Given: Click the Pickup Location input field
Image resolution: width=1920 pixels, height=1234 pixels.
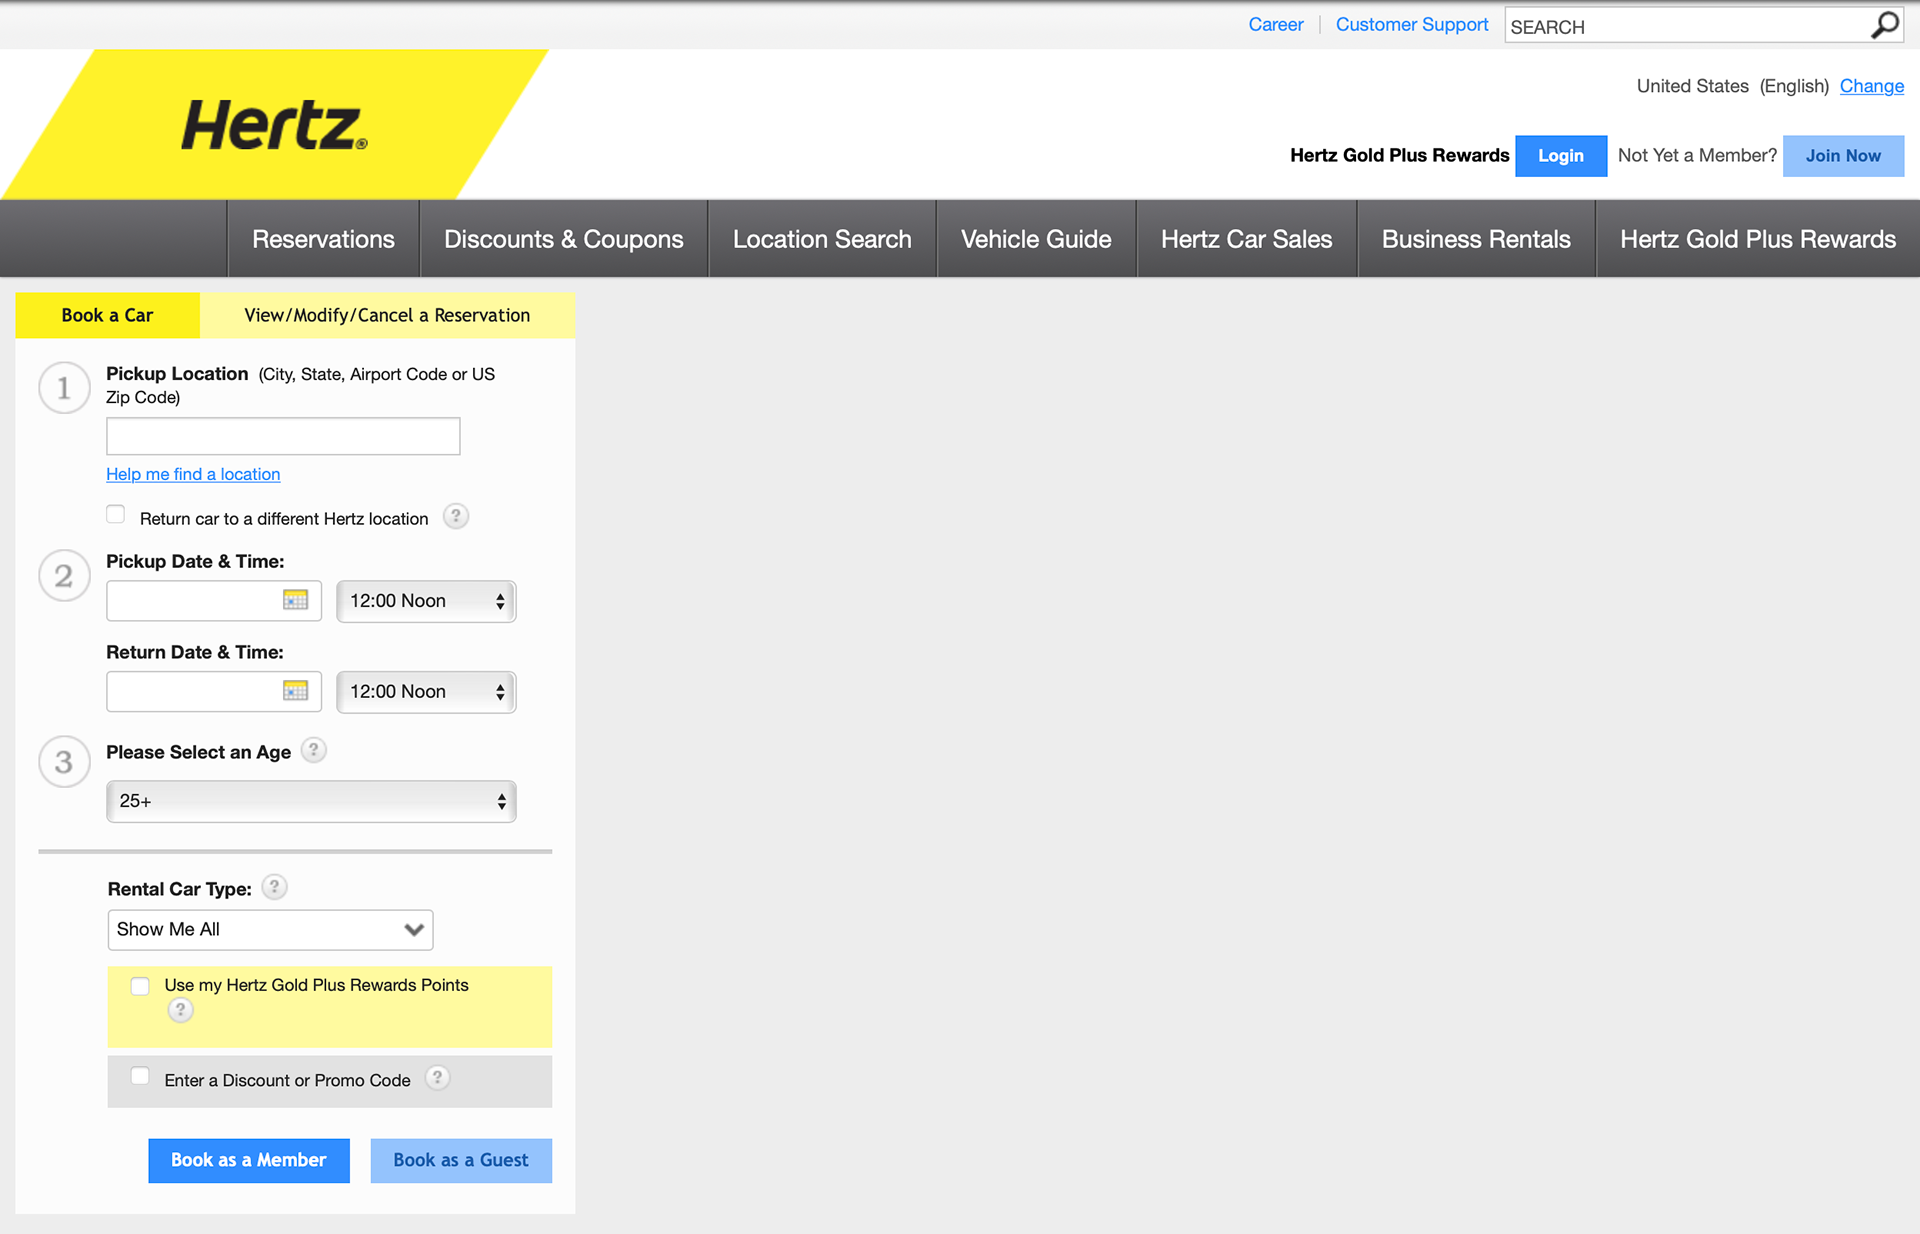Looking at the screenshot, I should 283,436.
